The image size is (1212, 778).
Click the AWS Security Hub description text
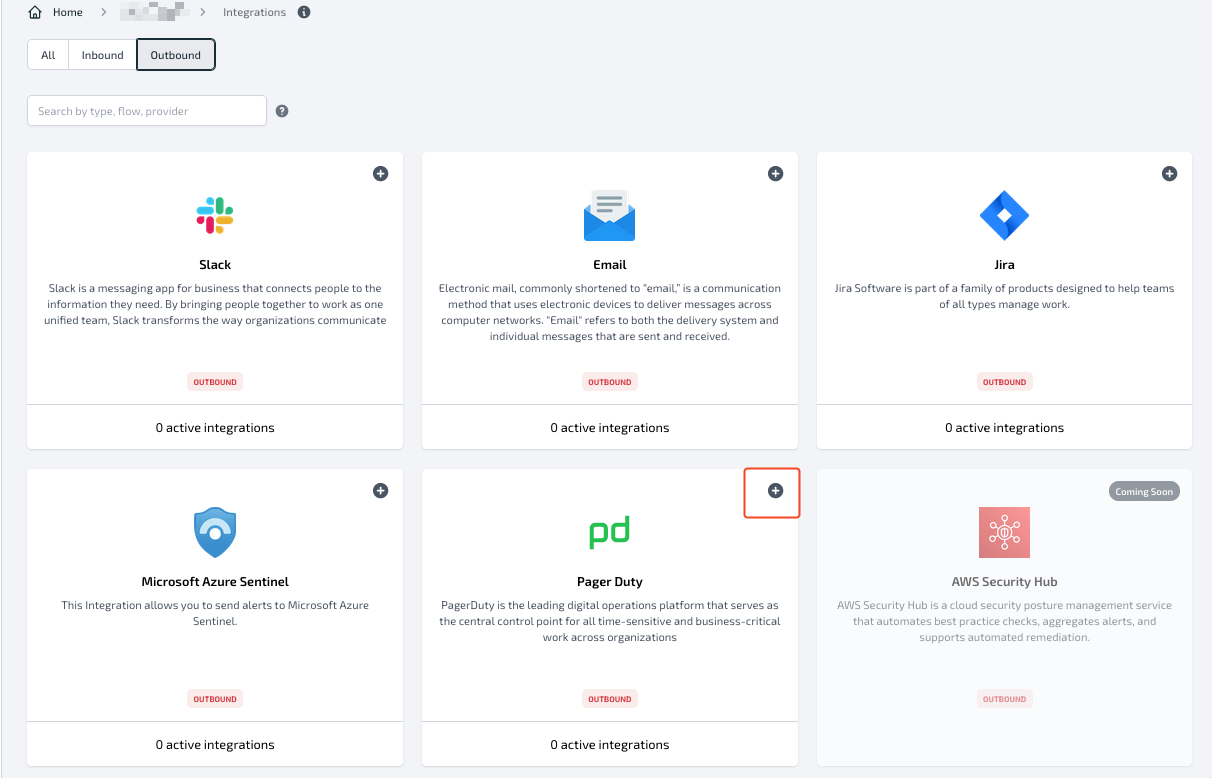coord(1004,621)
